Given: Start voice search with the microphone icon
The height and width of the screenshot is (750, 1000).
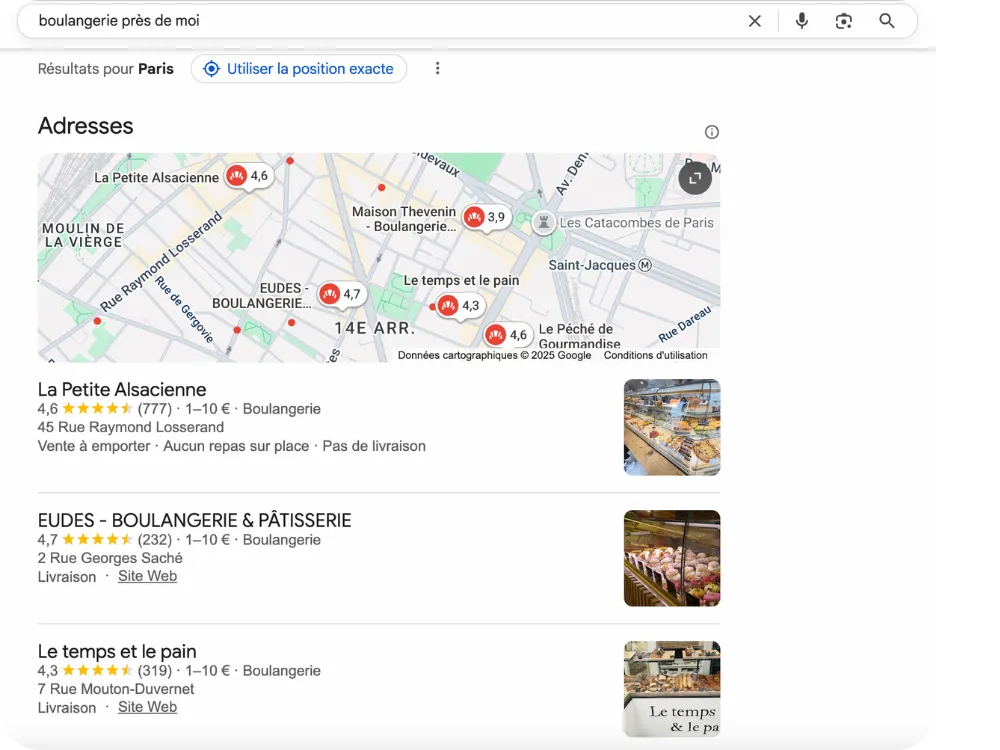Looking at the screenshot, I should 802,21.
